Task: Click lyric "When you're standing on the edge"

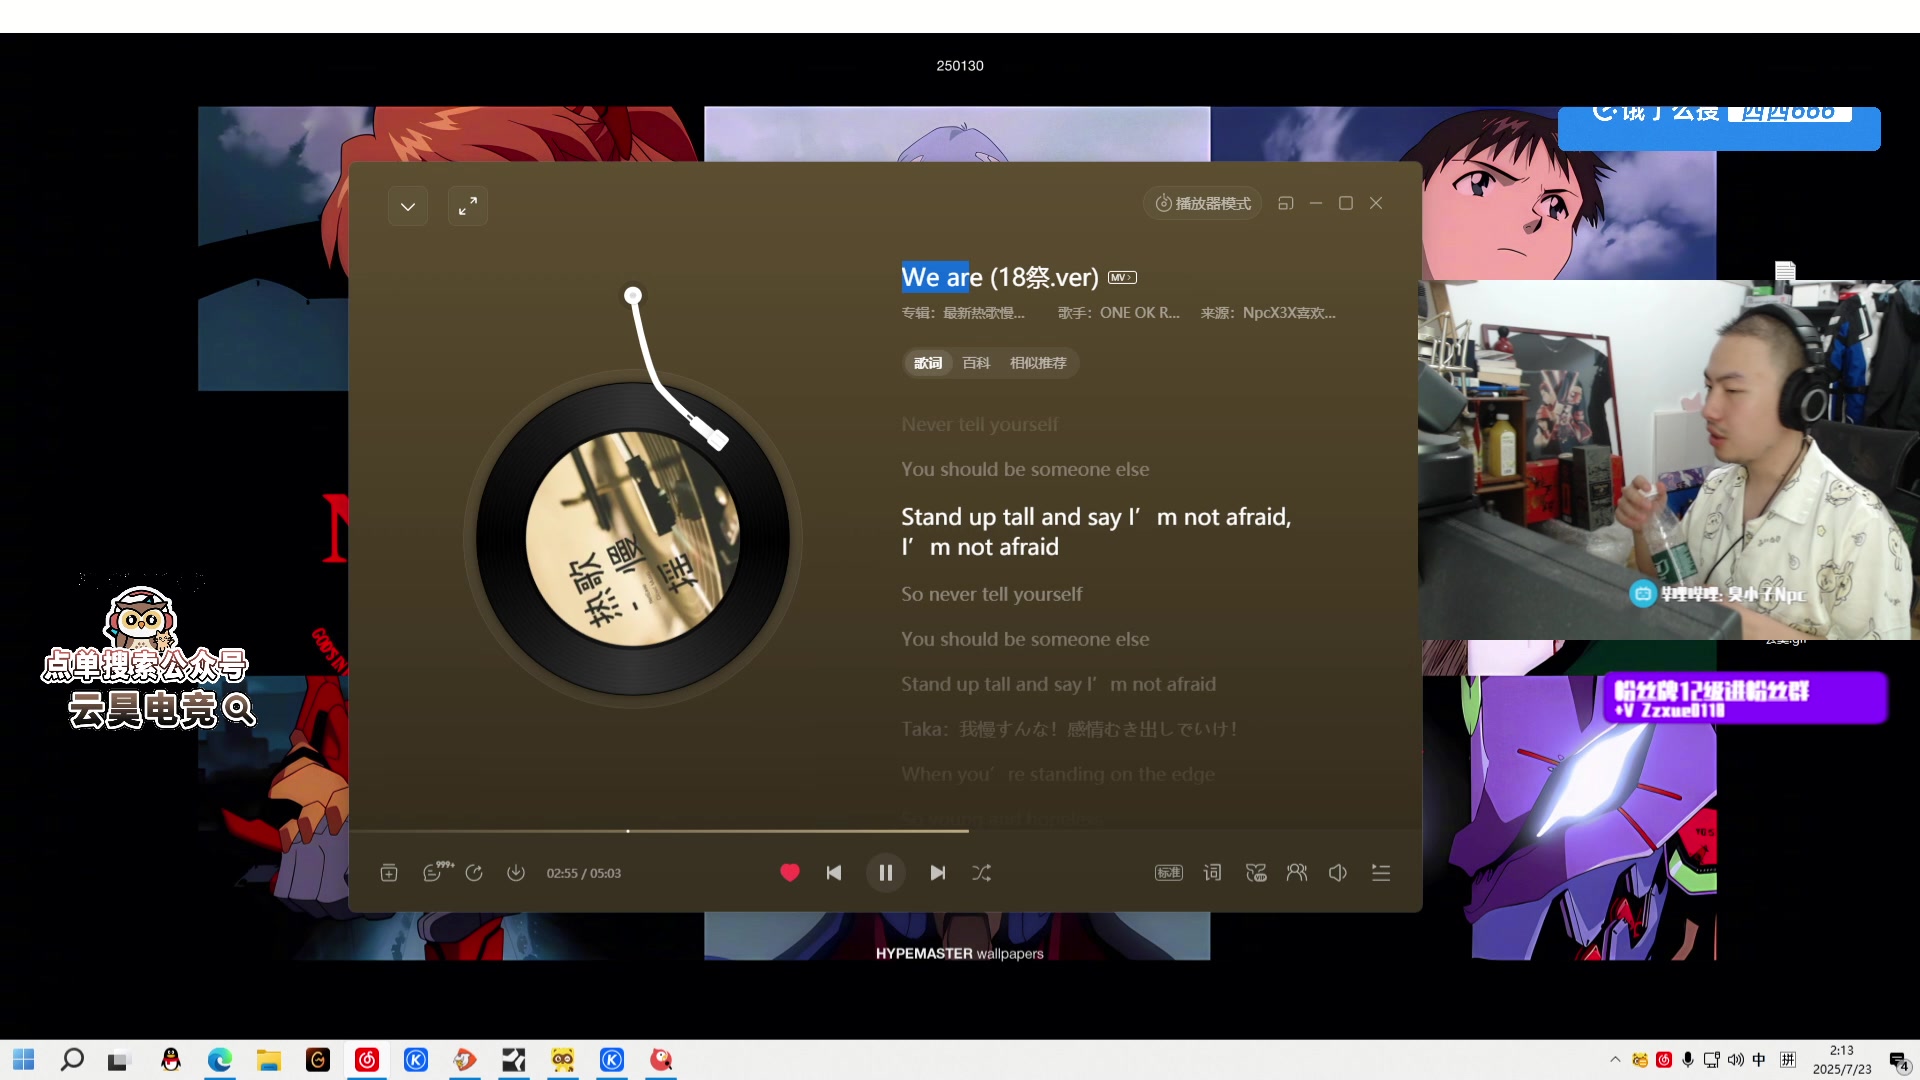Action: (1058, 774)
